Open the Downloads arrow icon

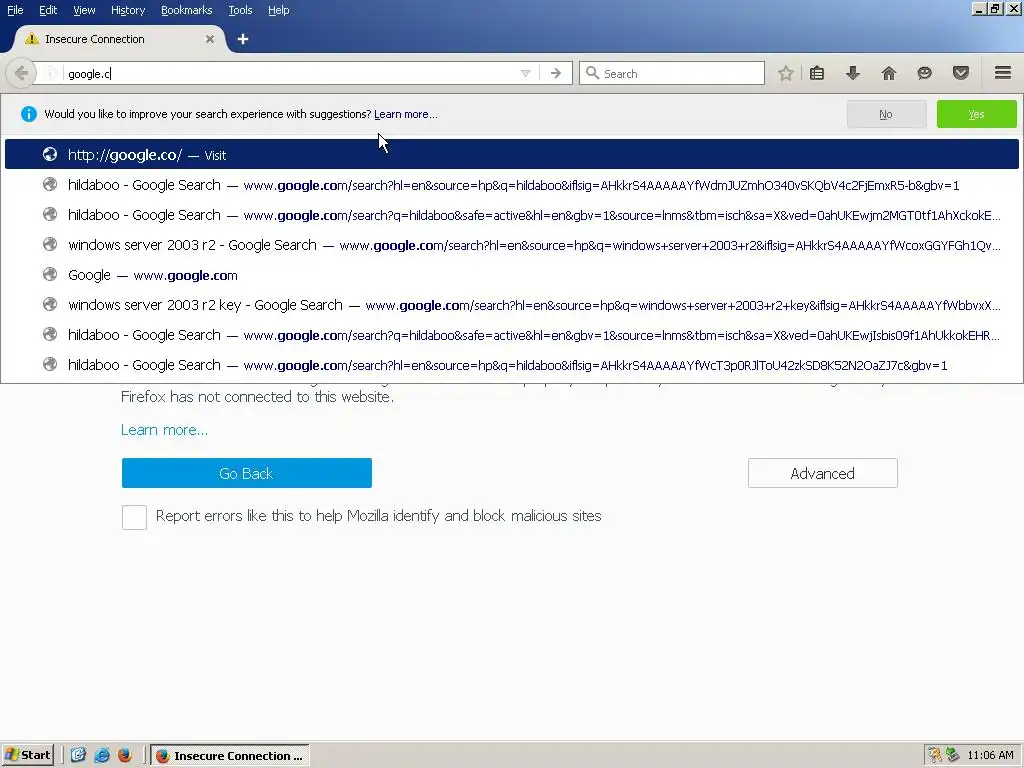853,73
